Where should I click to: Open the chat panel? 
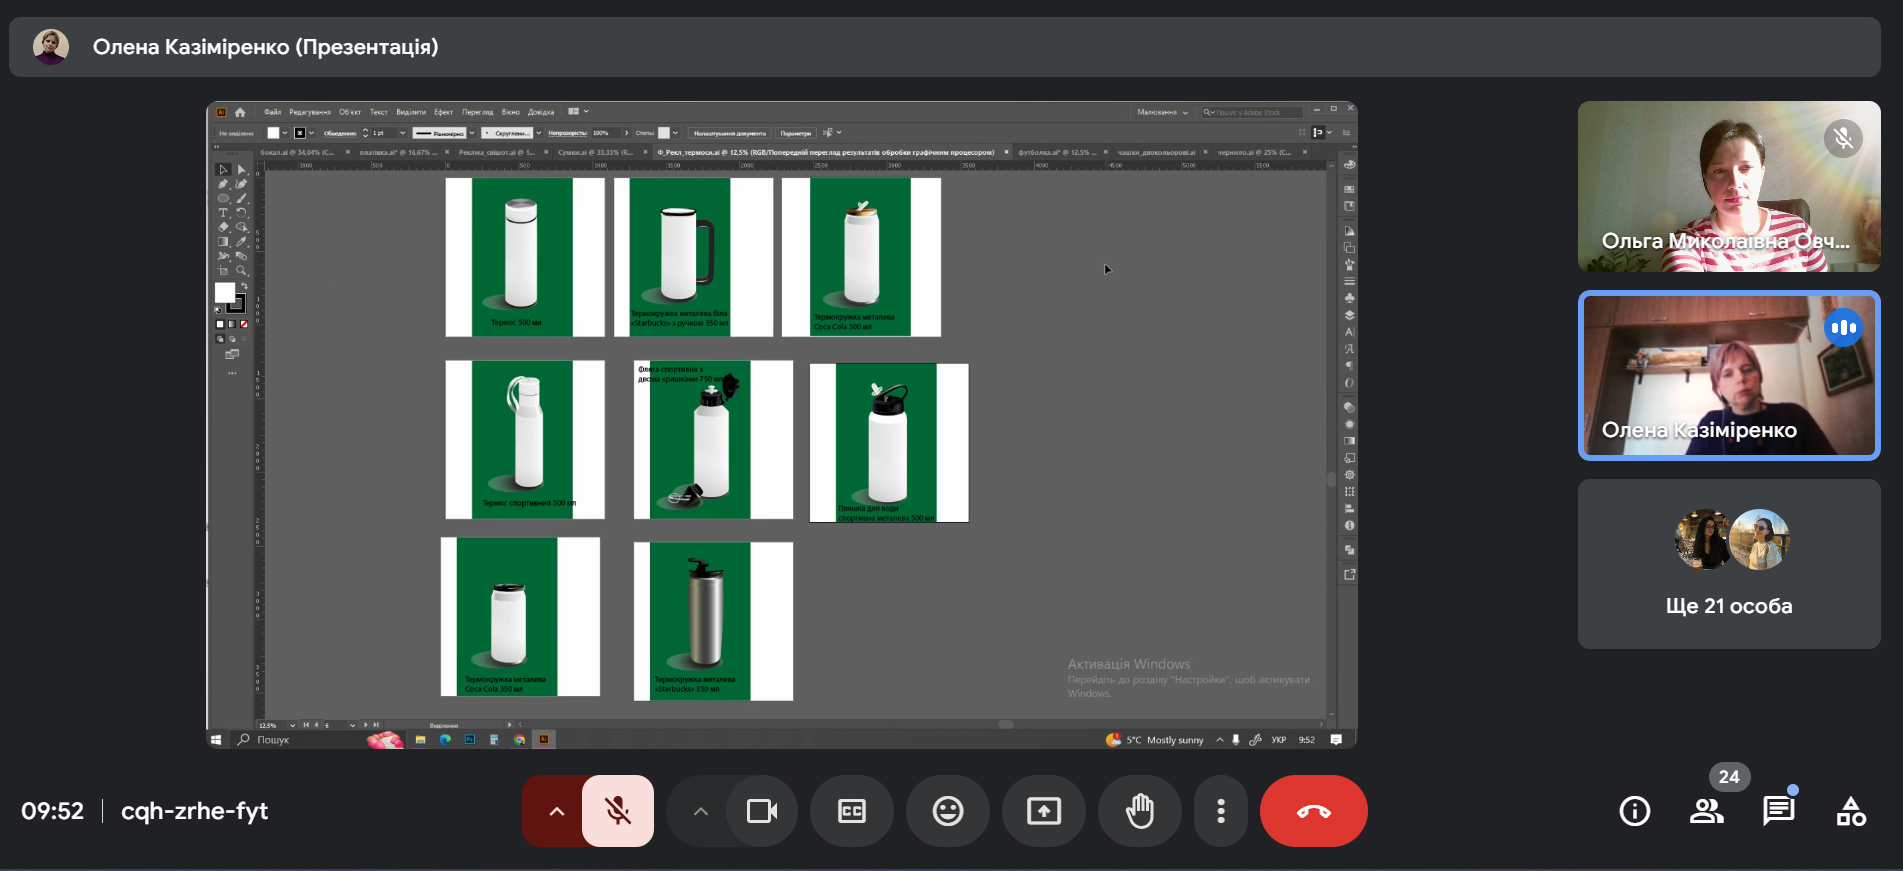[1778, 811]
